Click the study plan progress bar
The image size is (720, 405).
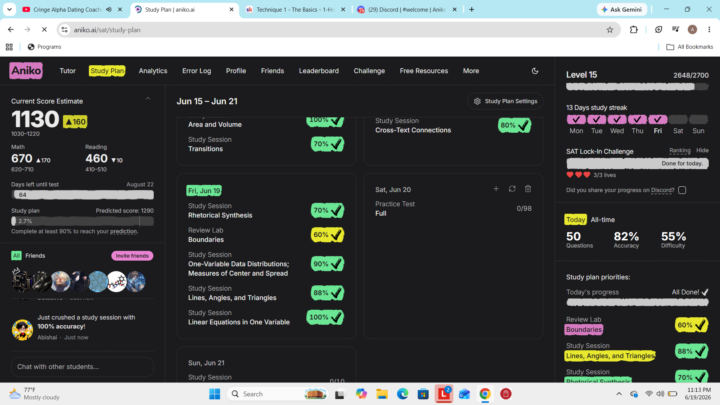tap(83, 221)
